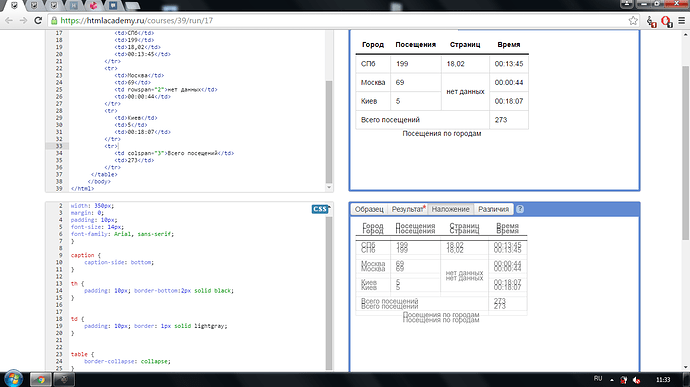Click the RU language indicator in the tray
Viewport: 690px width, 387px height.
598,379
